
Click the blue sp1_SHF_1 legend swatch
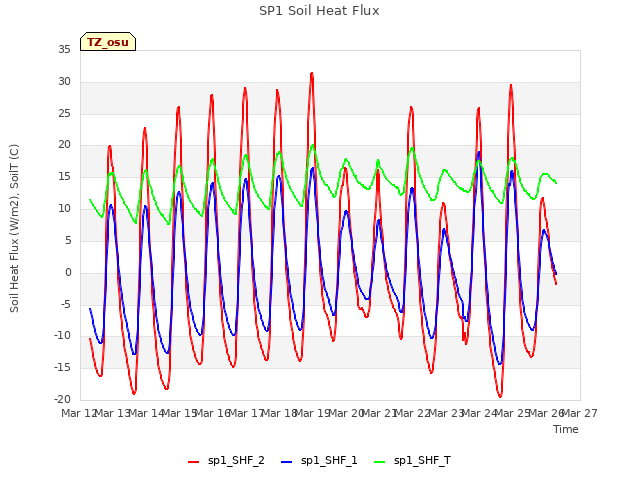coord(287,461)
